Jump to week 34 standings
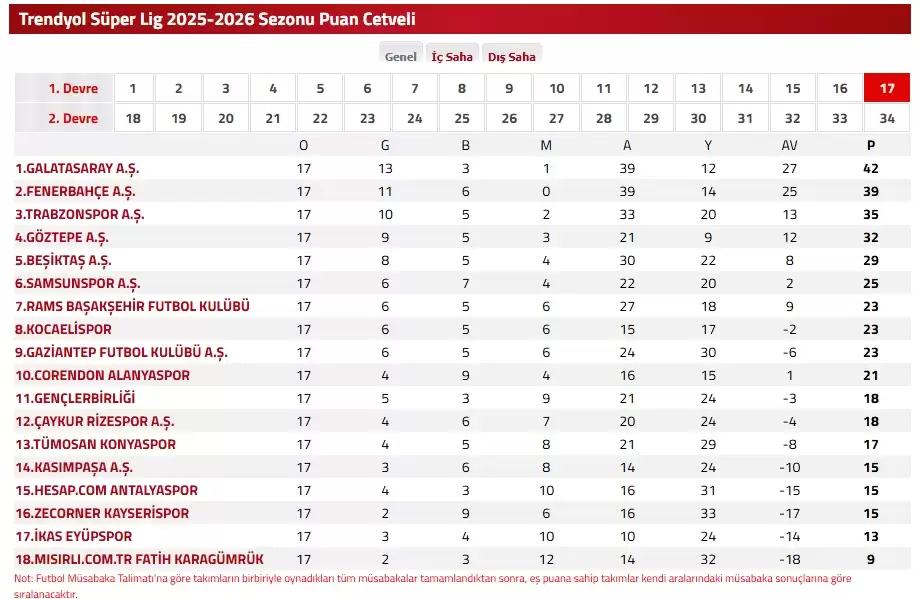Viewport: 920px width, 599px height. 886,118
